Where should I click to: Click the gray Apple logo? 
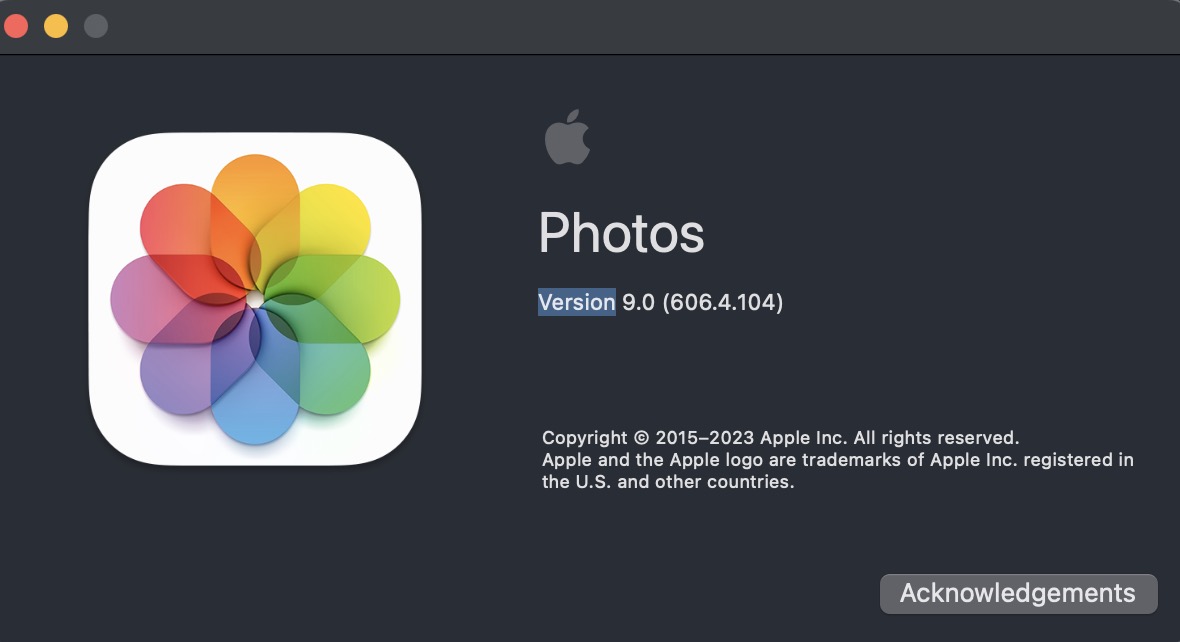[x=567, y=137]
